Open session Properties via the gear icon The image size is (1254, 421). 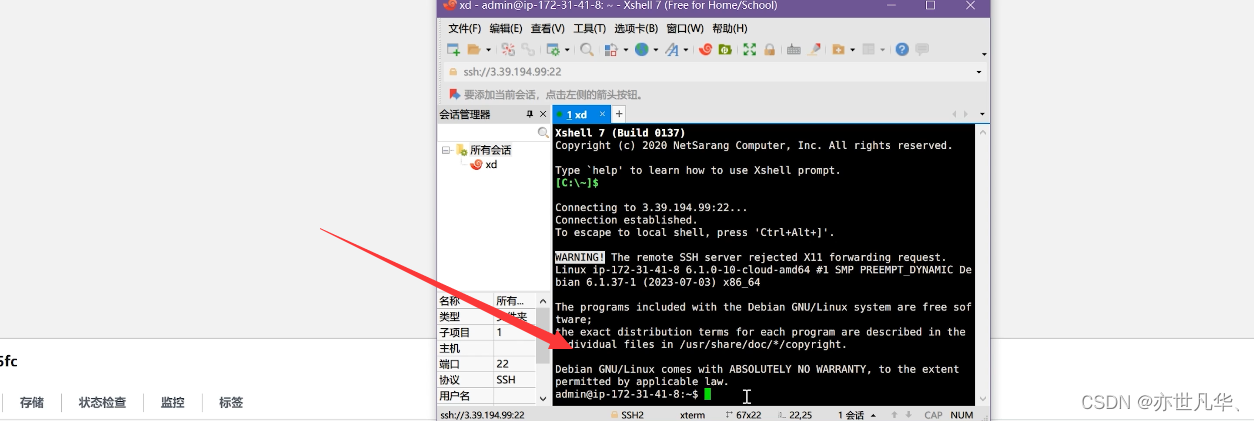click(553, 49)
